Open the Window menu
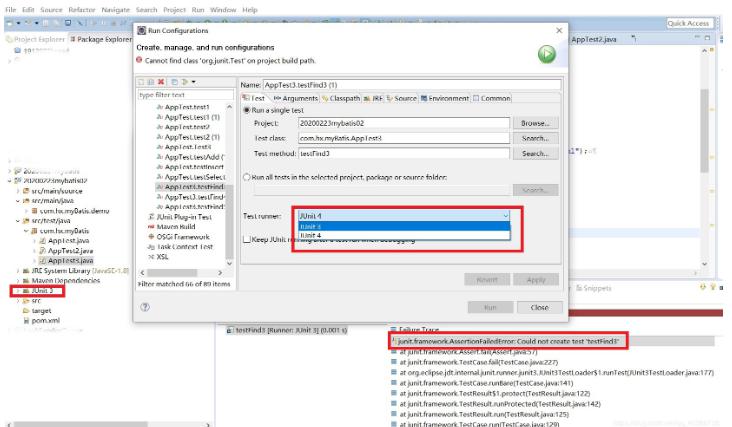 223,9
